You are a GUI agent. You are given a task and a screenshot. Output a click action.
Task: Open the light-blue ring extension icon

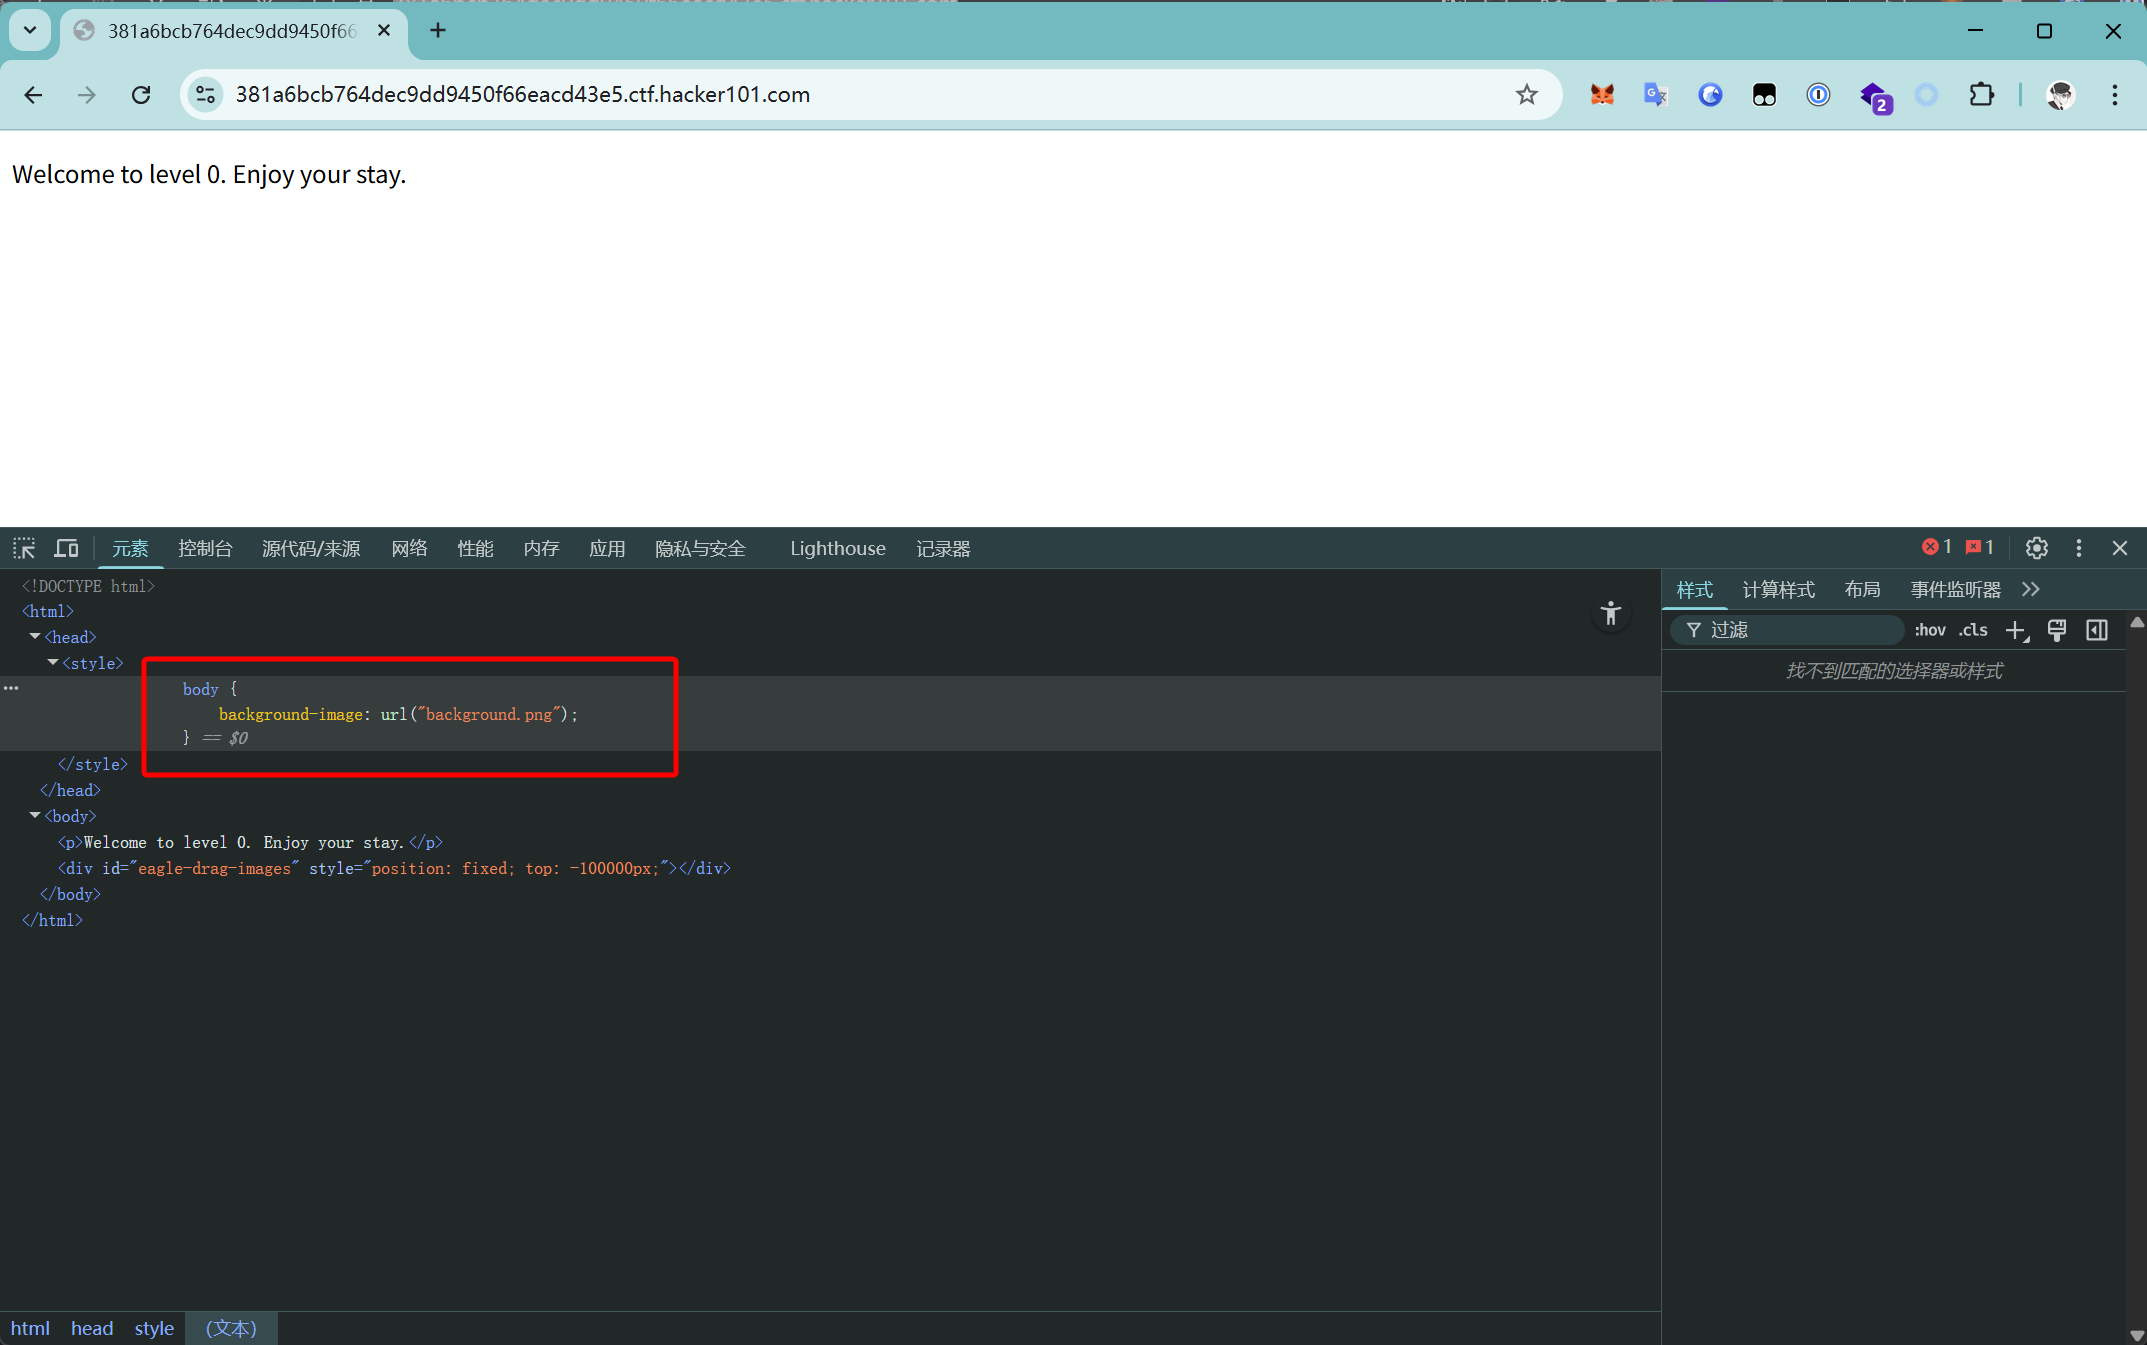click(1926, 95)
